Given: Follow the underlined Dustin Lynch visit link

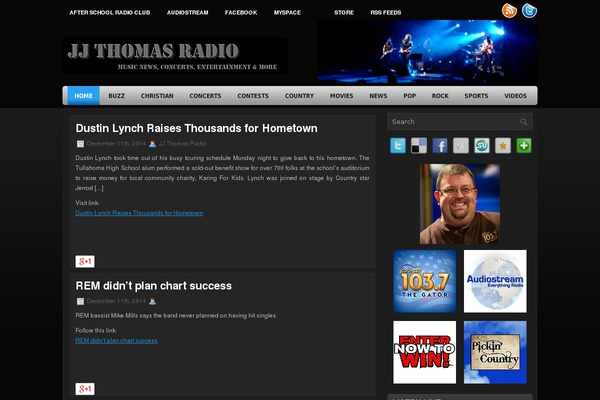Looking at the screenshot, I should pos(139,213).
